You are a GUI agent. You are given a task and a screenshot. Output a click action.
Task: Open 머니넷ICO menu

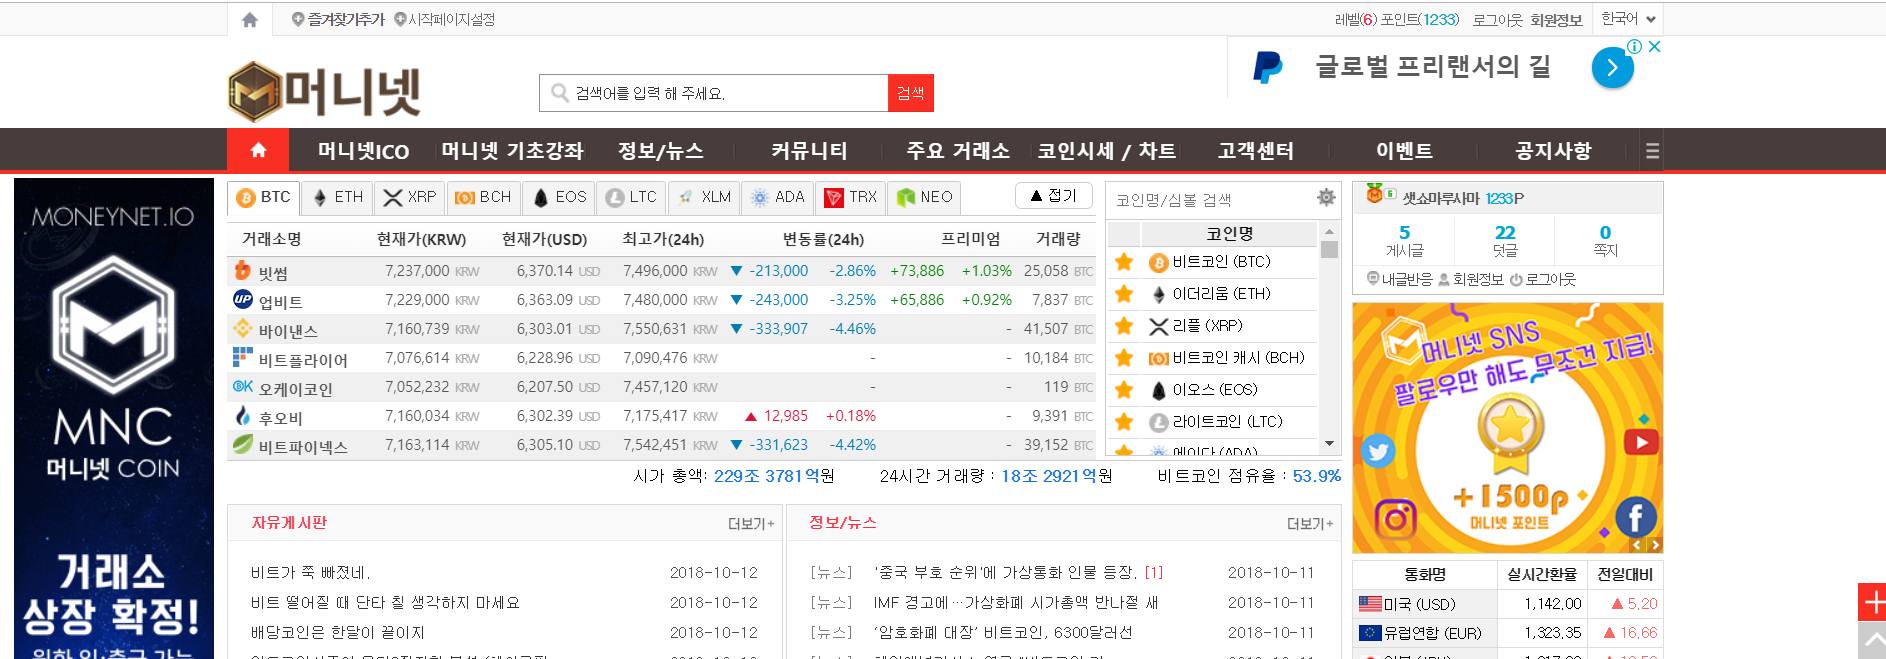pyautogui.click(x=363, y=151)
